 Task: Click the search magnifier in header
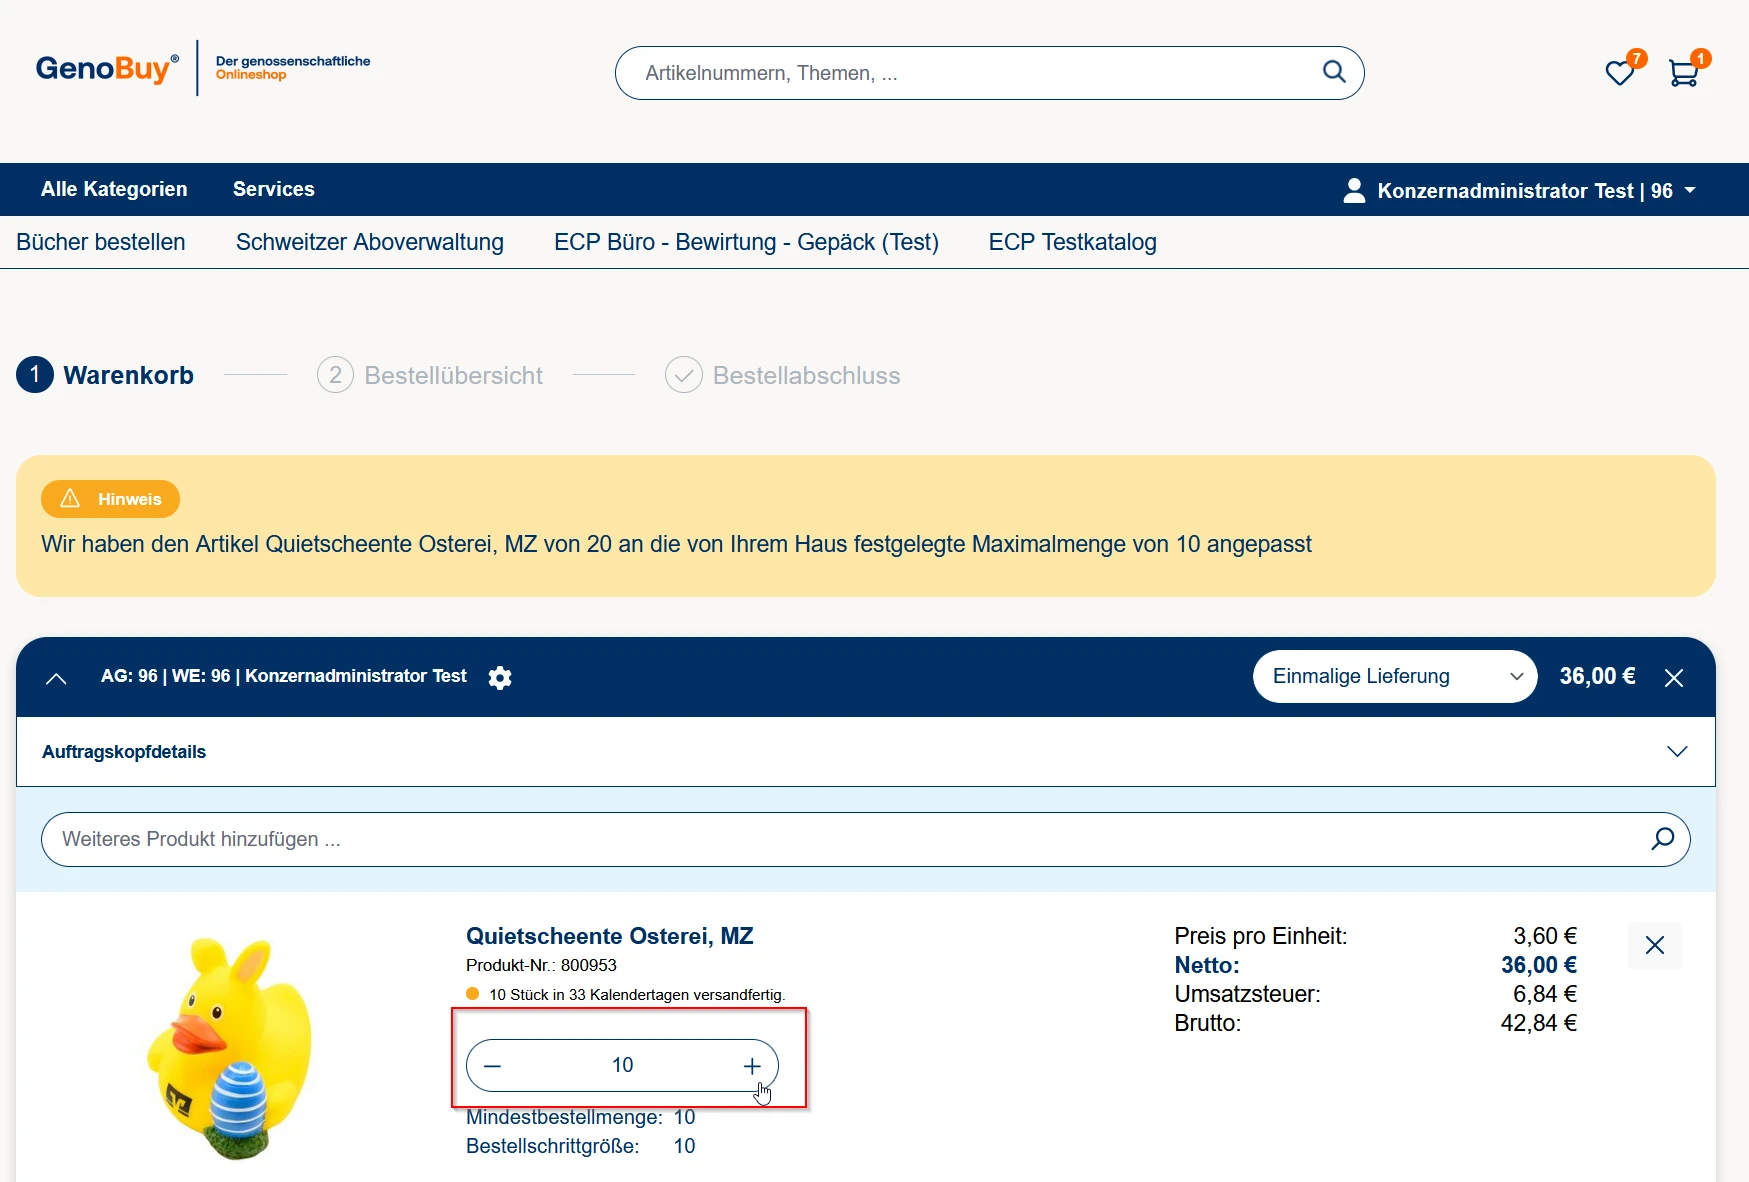coord(1334,72)
